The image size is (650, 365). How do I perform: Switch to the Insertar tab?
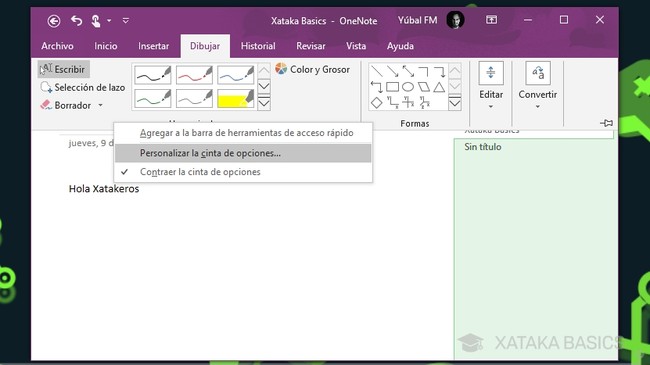coord(153,46)
